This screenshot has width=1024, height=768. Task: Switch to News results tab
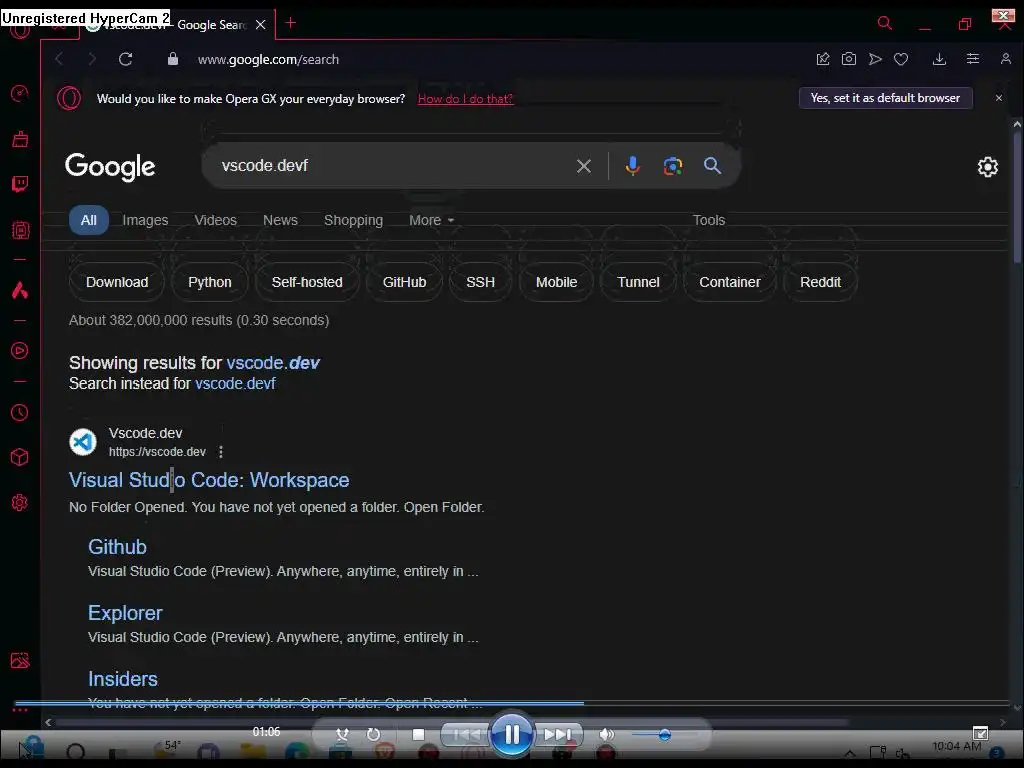[x=280, y=221]
